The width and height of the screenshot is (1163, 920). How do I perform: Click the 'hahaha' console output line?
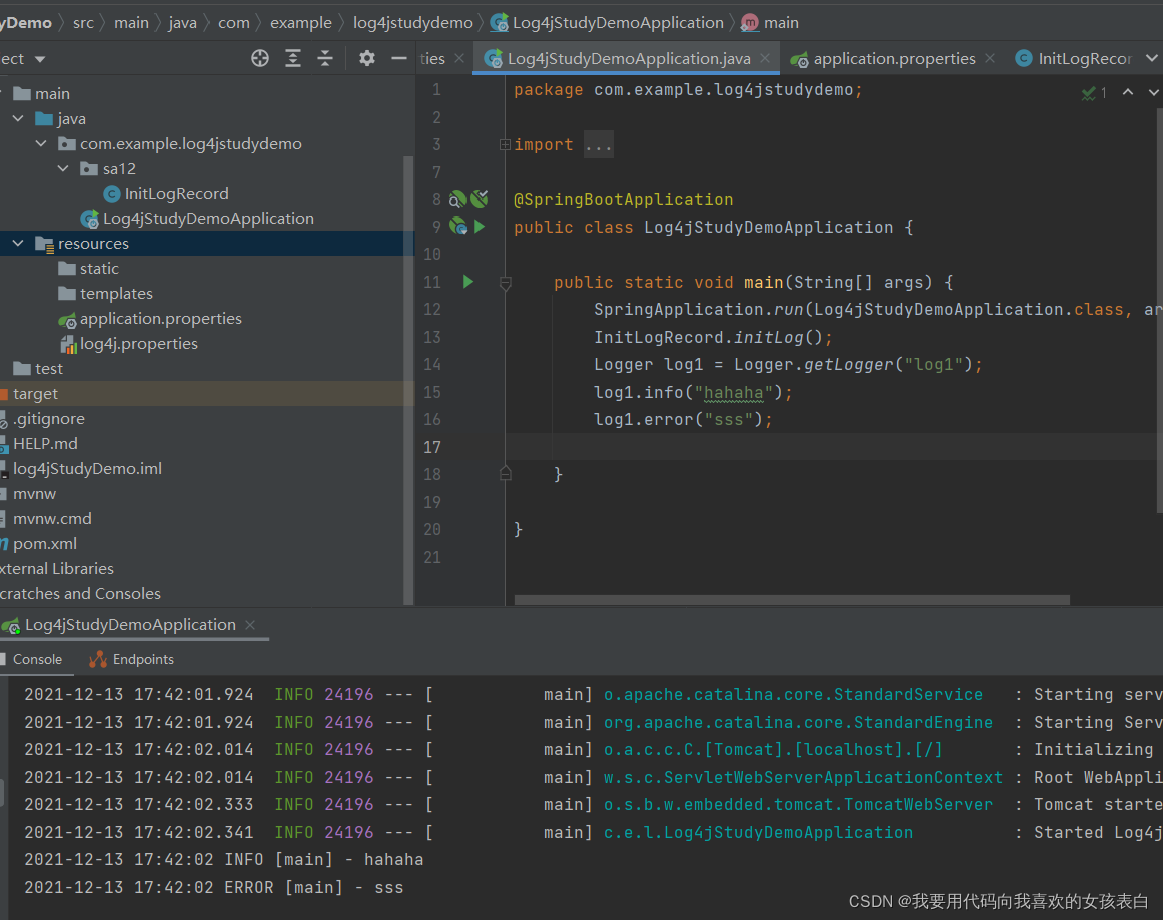[224, 860]
